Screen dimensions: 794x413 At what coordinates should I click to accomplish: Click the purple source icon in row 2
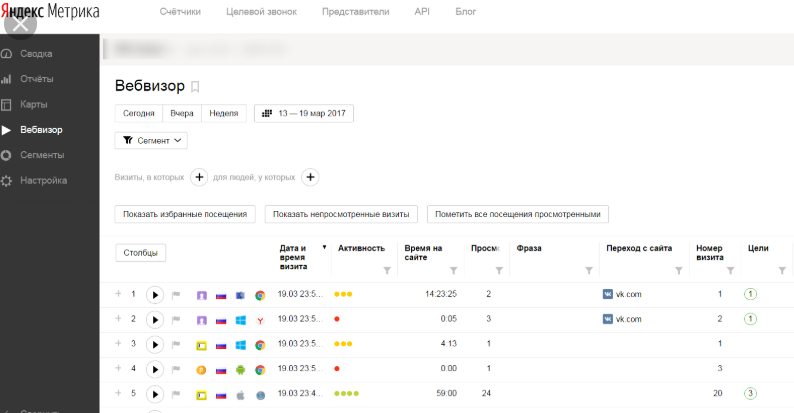tap(202, 320)
